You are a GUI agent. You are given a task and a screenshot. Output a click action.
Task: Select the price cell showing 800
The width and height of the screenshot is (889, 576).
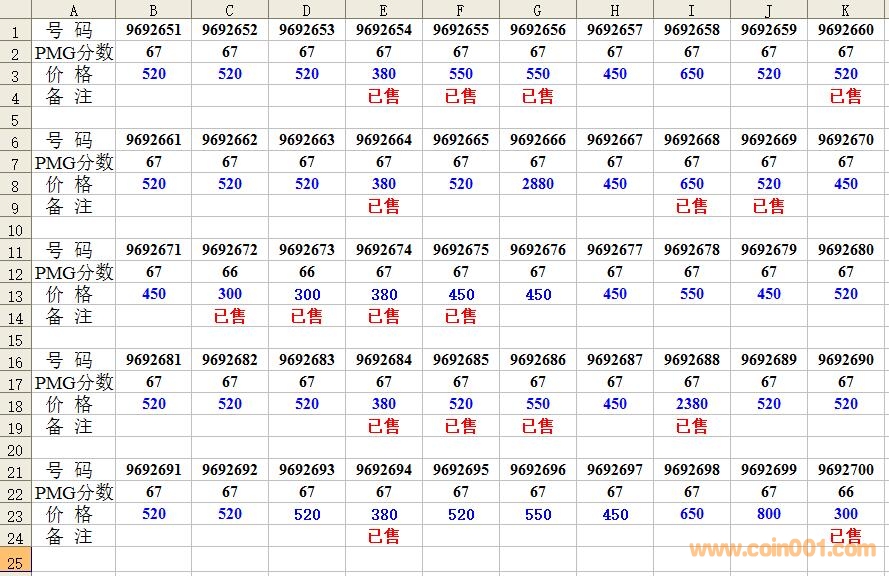click(x=769, y=514)
